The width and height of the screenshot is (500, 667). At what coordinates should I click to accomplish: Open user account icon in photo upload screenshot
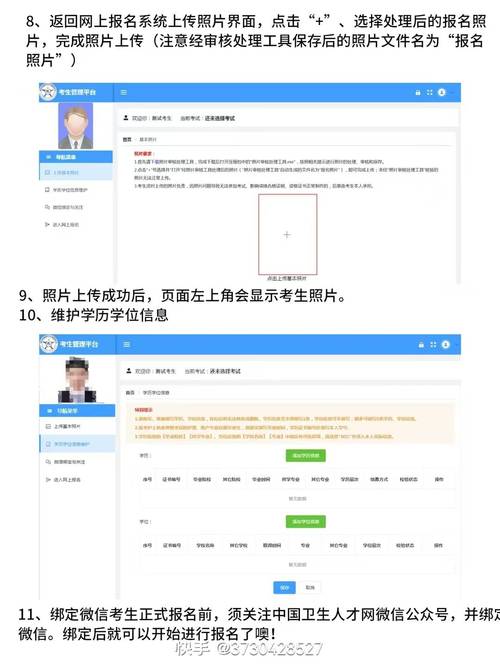tap(442, 92)
